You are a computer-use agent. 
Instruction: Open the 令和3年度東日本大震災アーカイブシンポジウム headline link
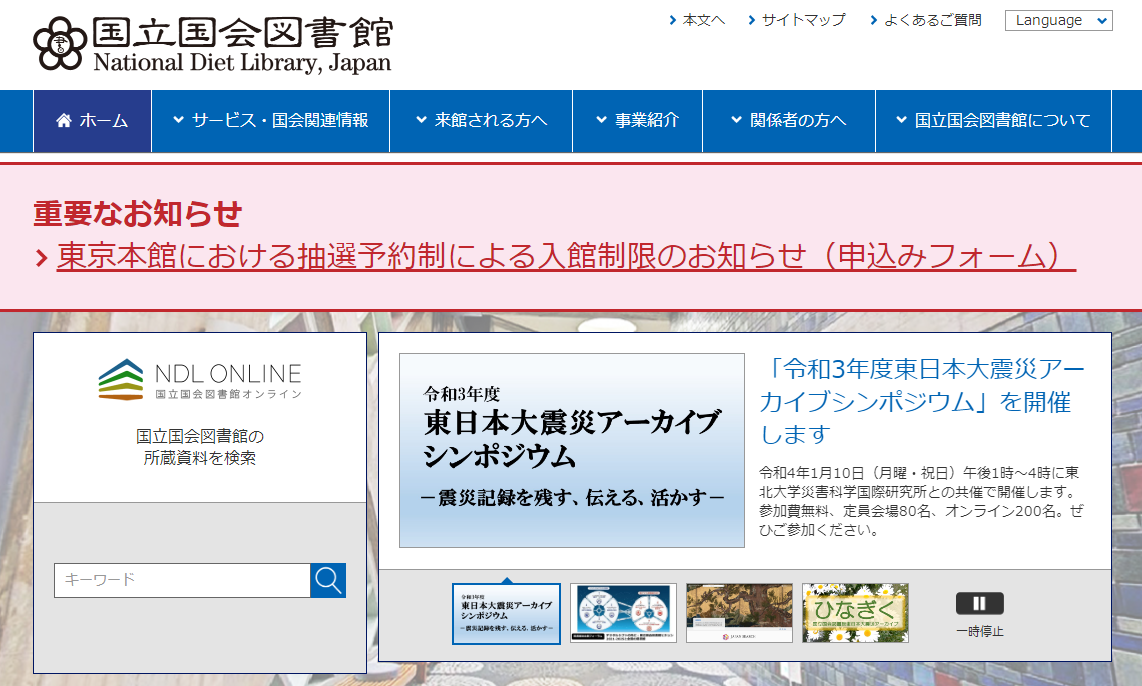(922, 402)
